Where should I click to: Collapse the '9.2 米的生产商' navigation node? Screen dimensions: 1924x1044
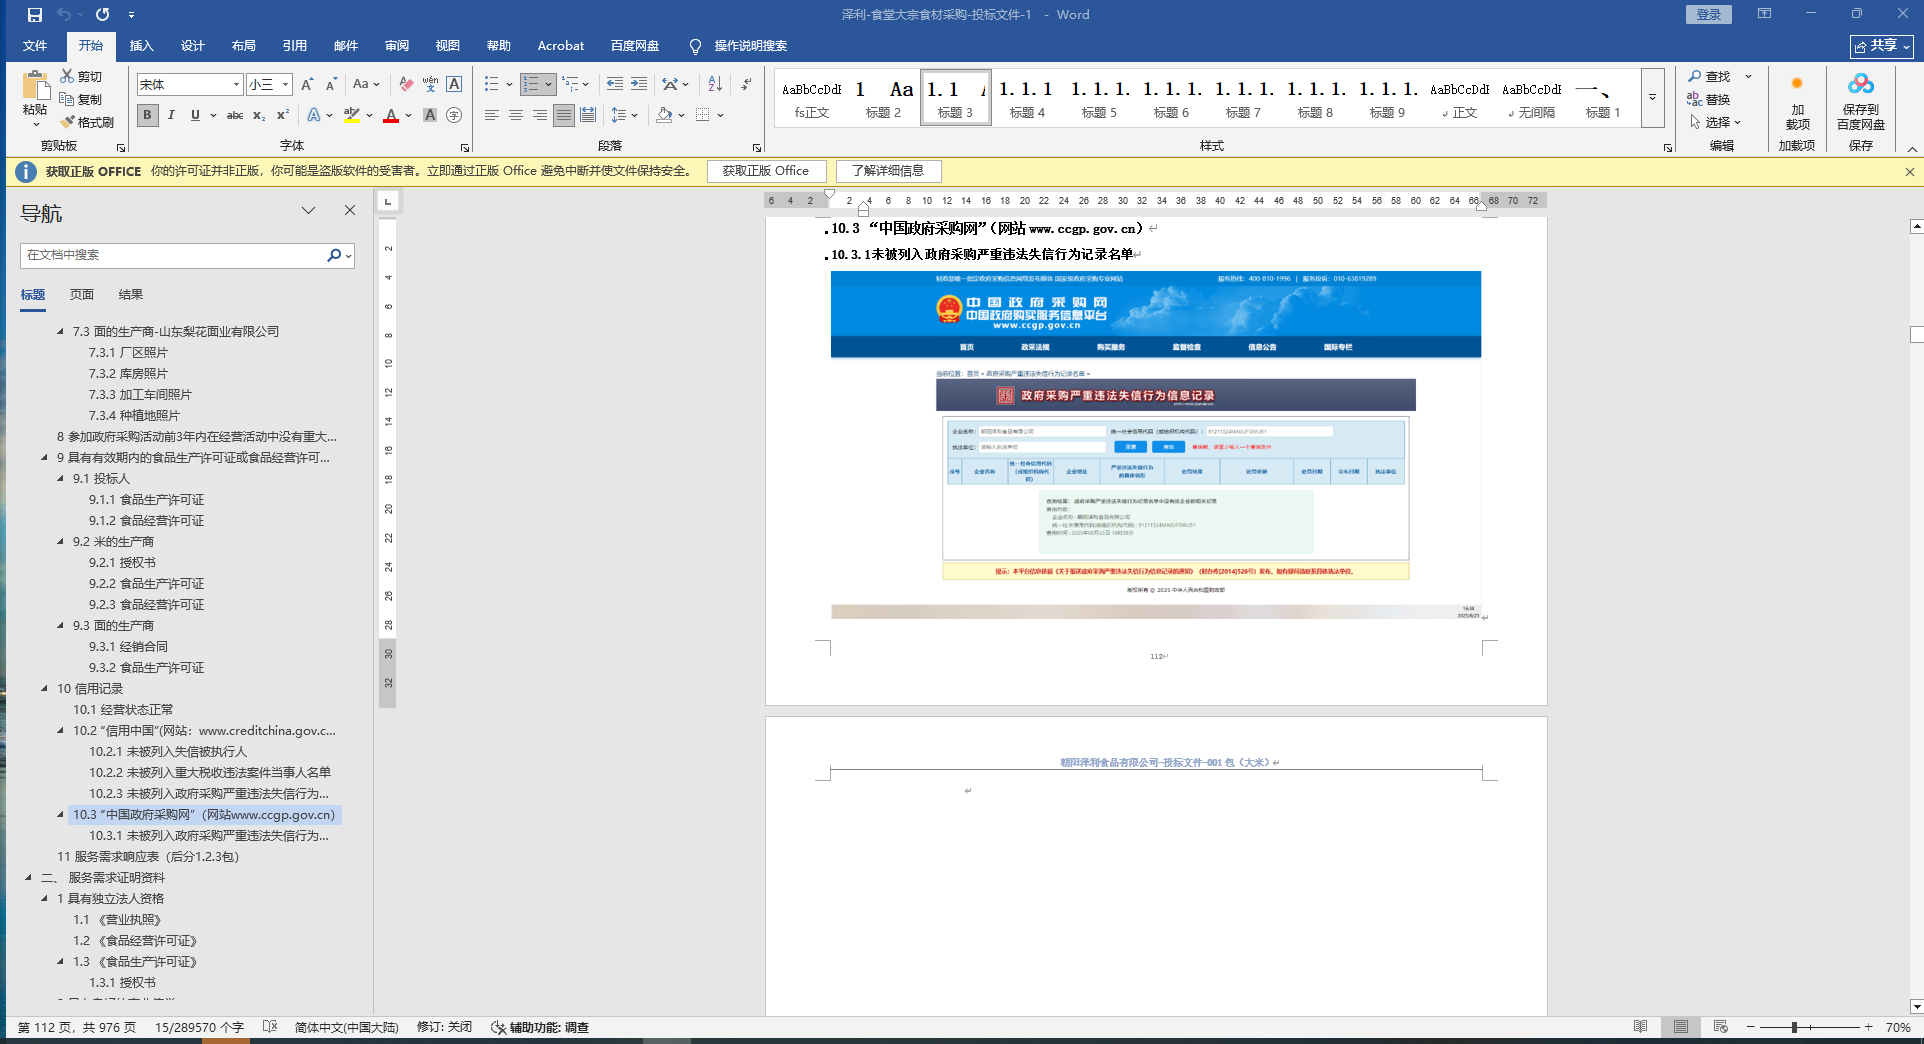[x=60, y=541]
